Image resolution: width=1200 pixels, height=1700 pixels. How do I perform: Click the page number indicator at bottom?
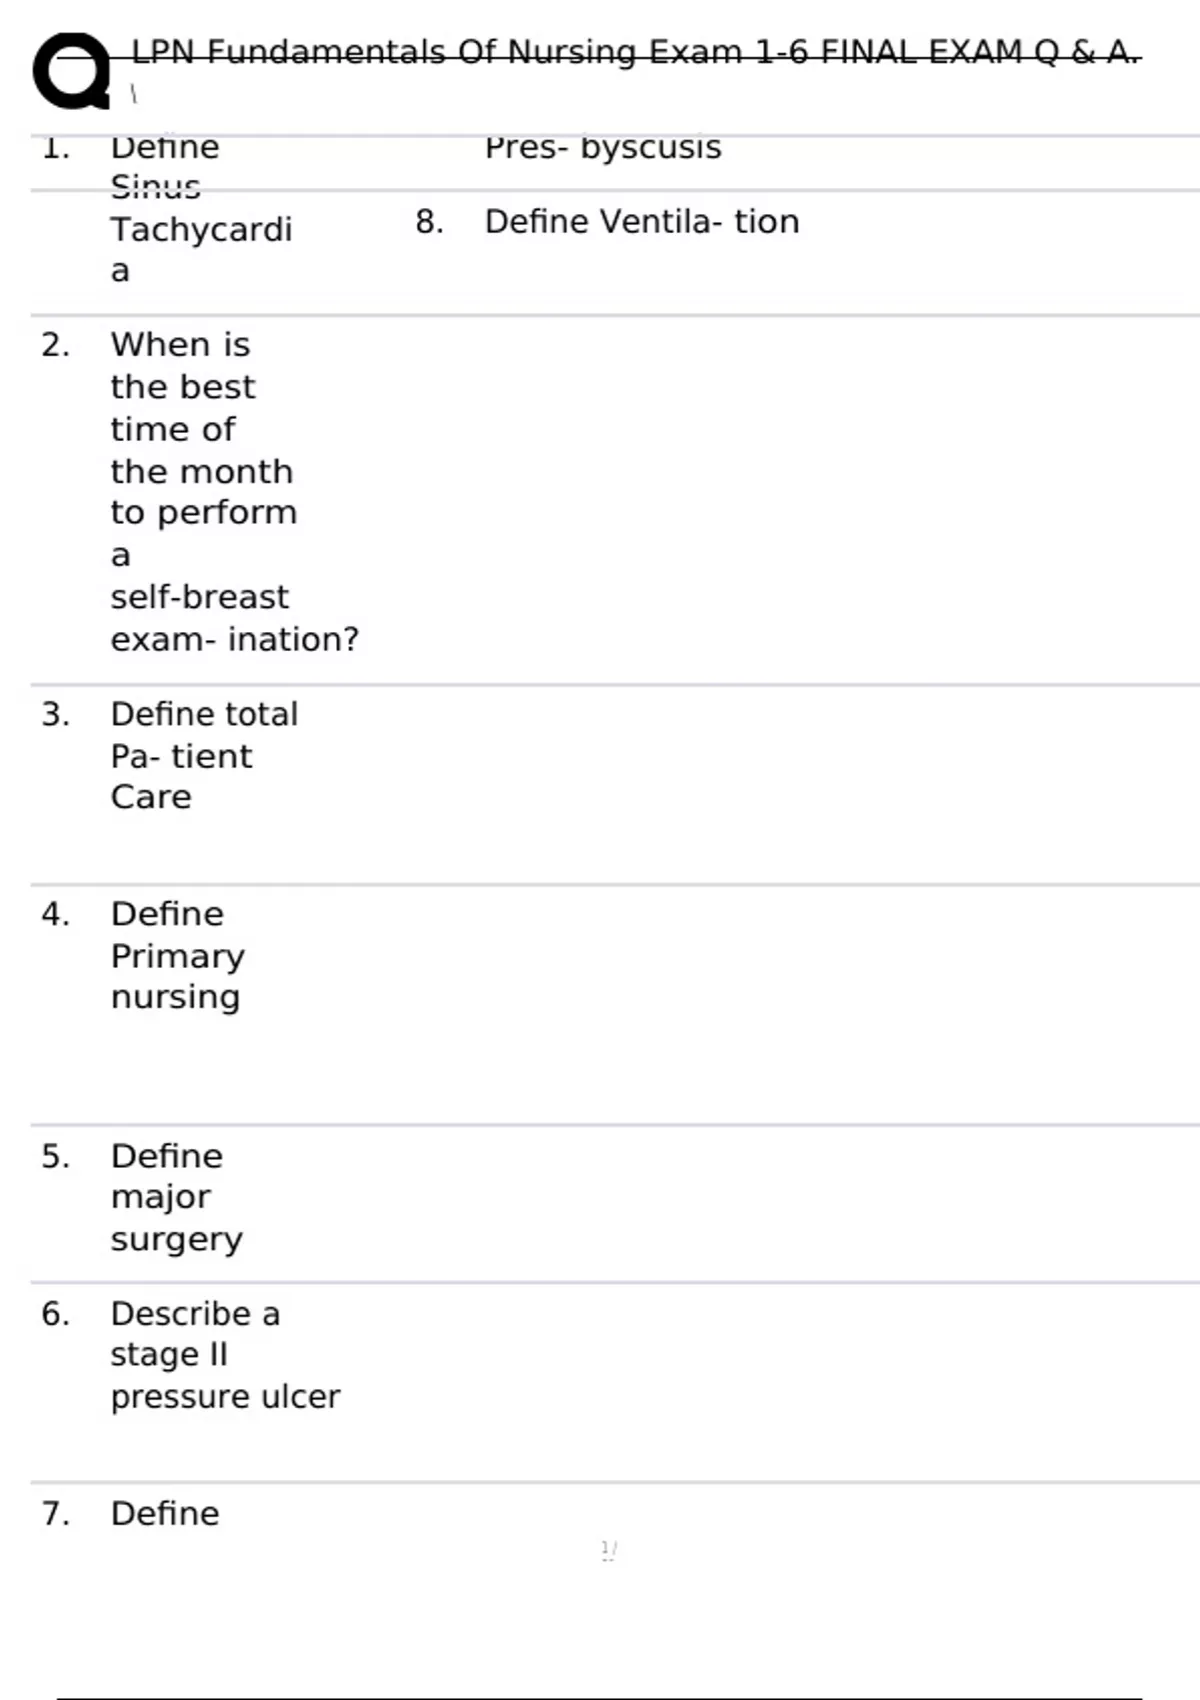pyautogui.click(x=609, y=1550)
